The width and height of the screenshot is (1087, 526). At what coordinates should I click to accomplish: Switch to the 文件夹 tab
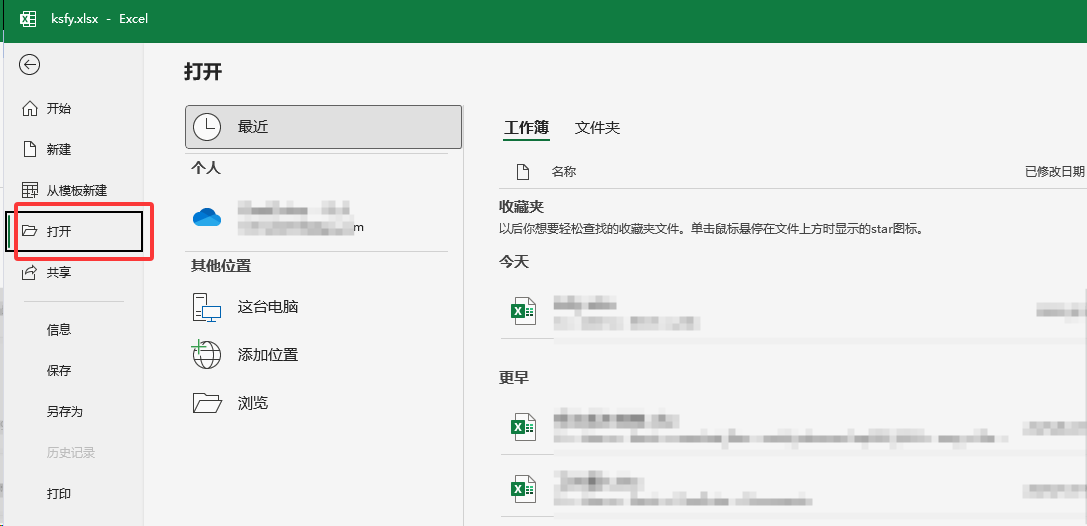(x=597, y=128)
